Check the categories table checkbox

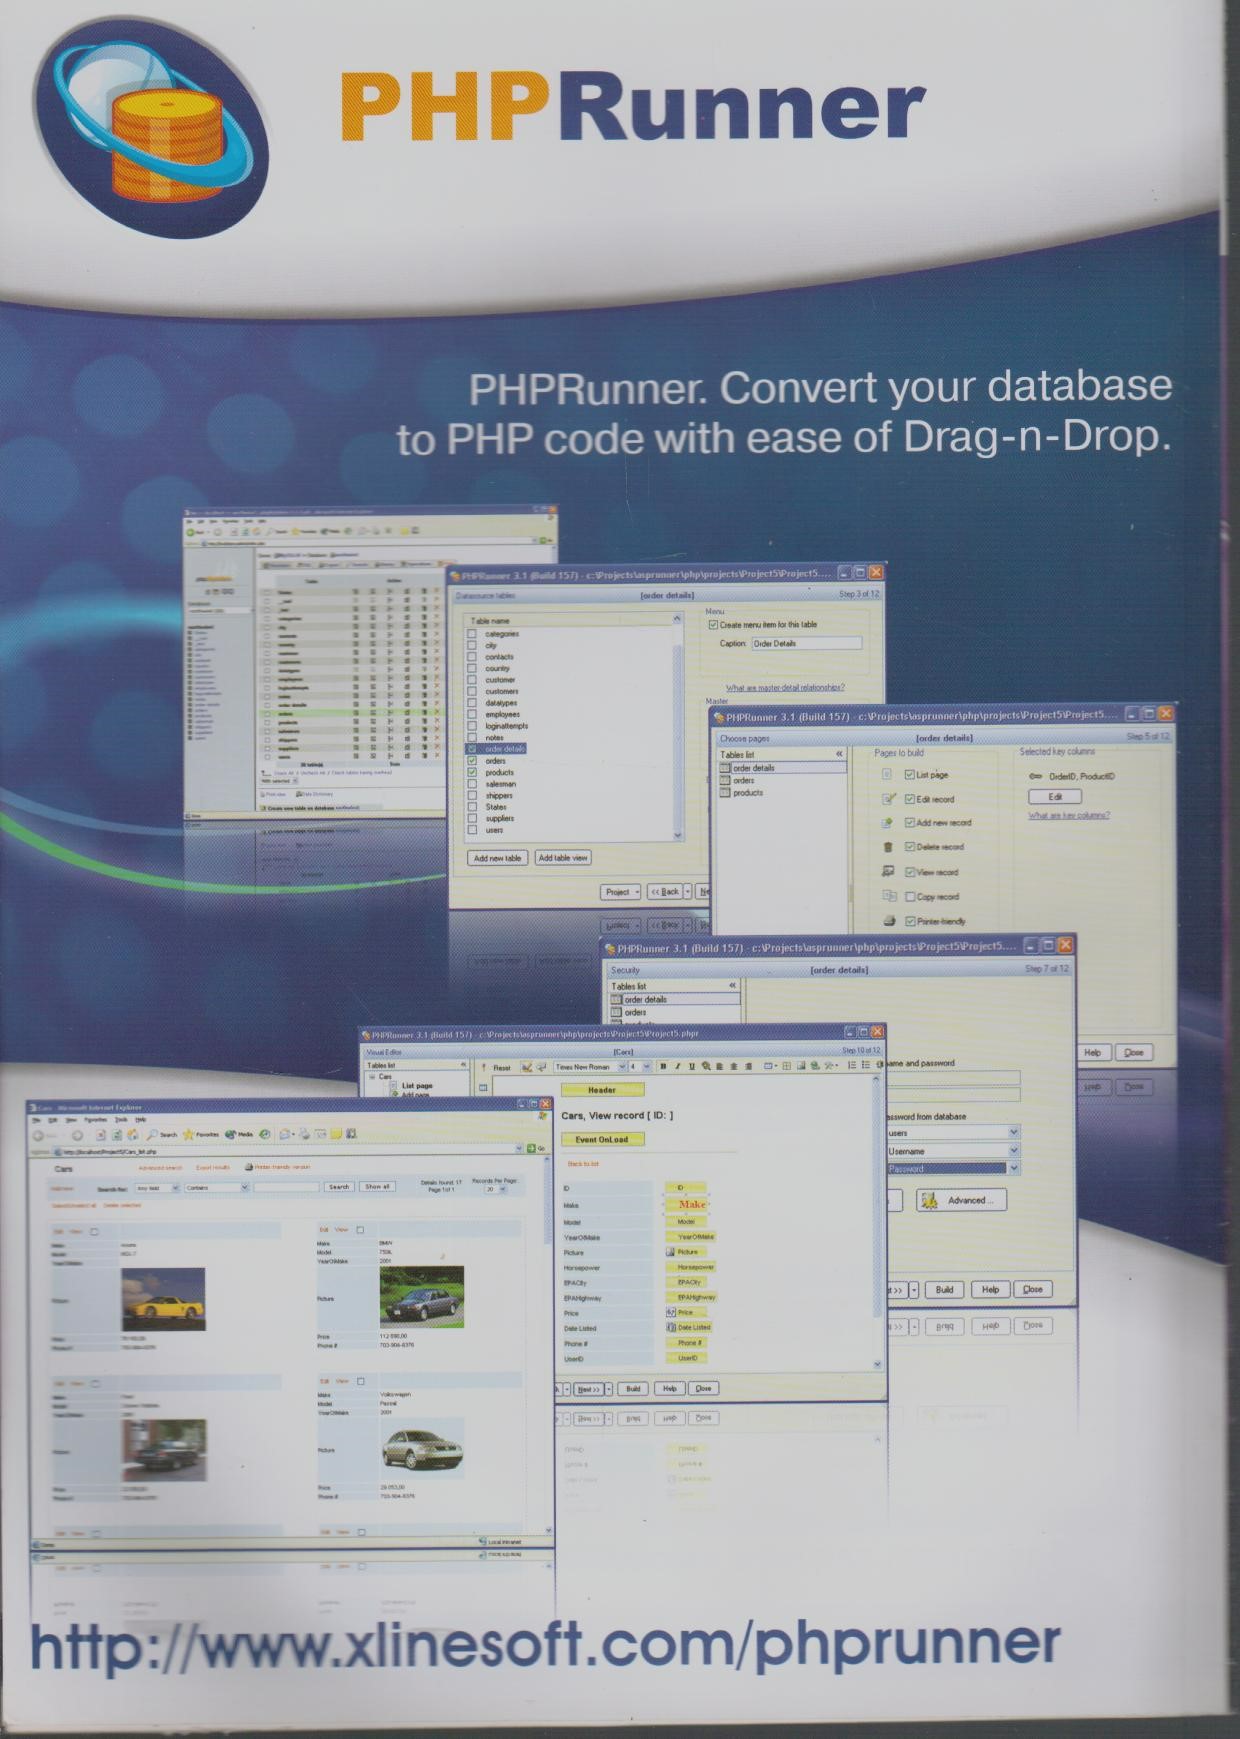472,634
